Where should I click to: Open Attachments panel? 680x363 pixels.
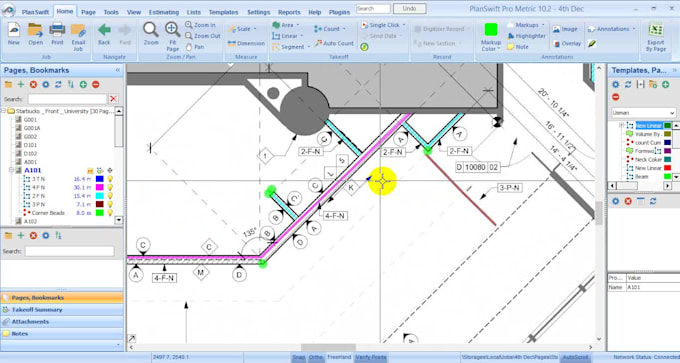(62, 322)
